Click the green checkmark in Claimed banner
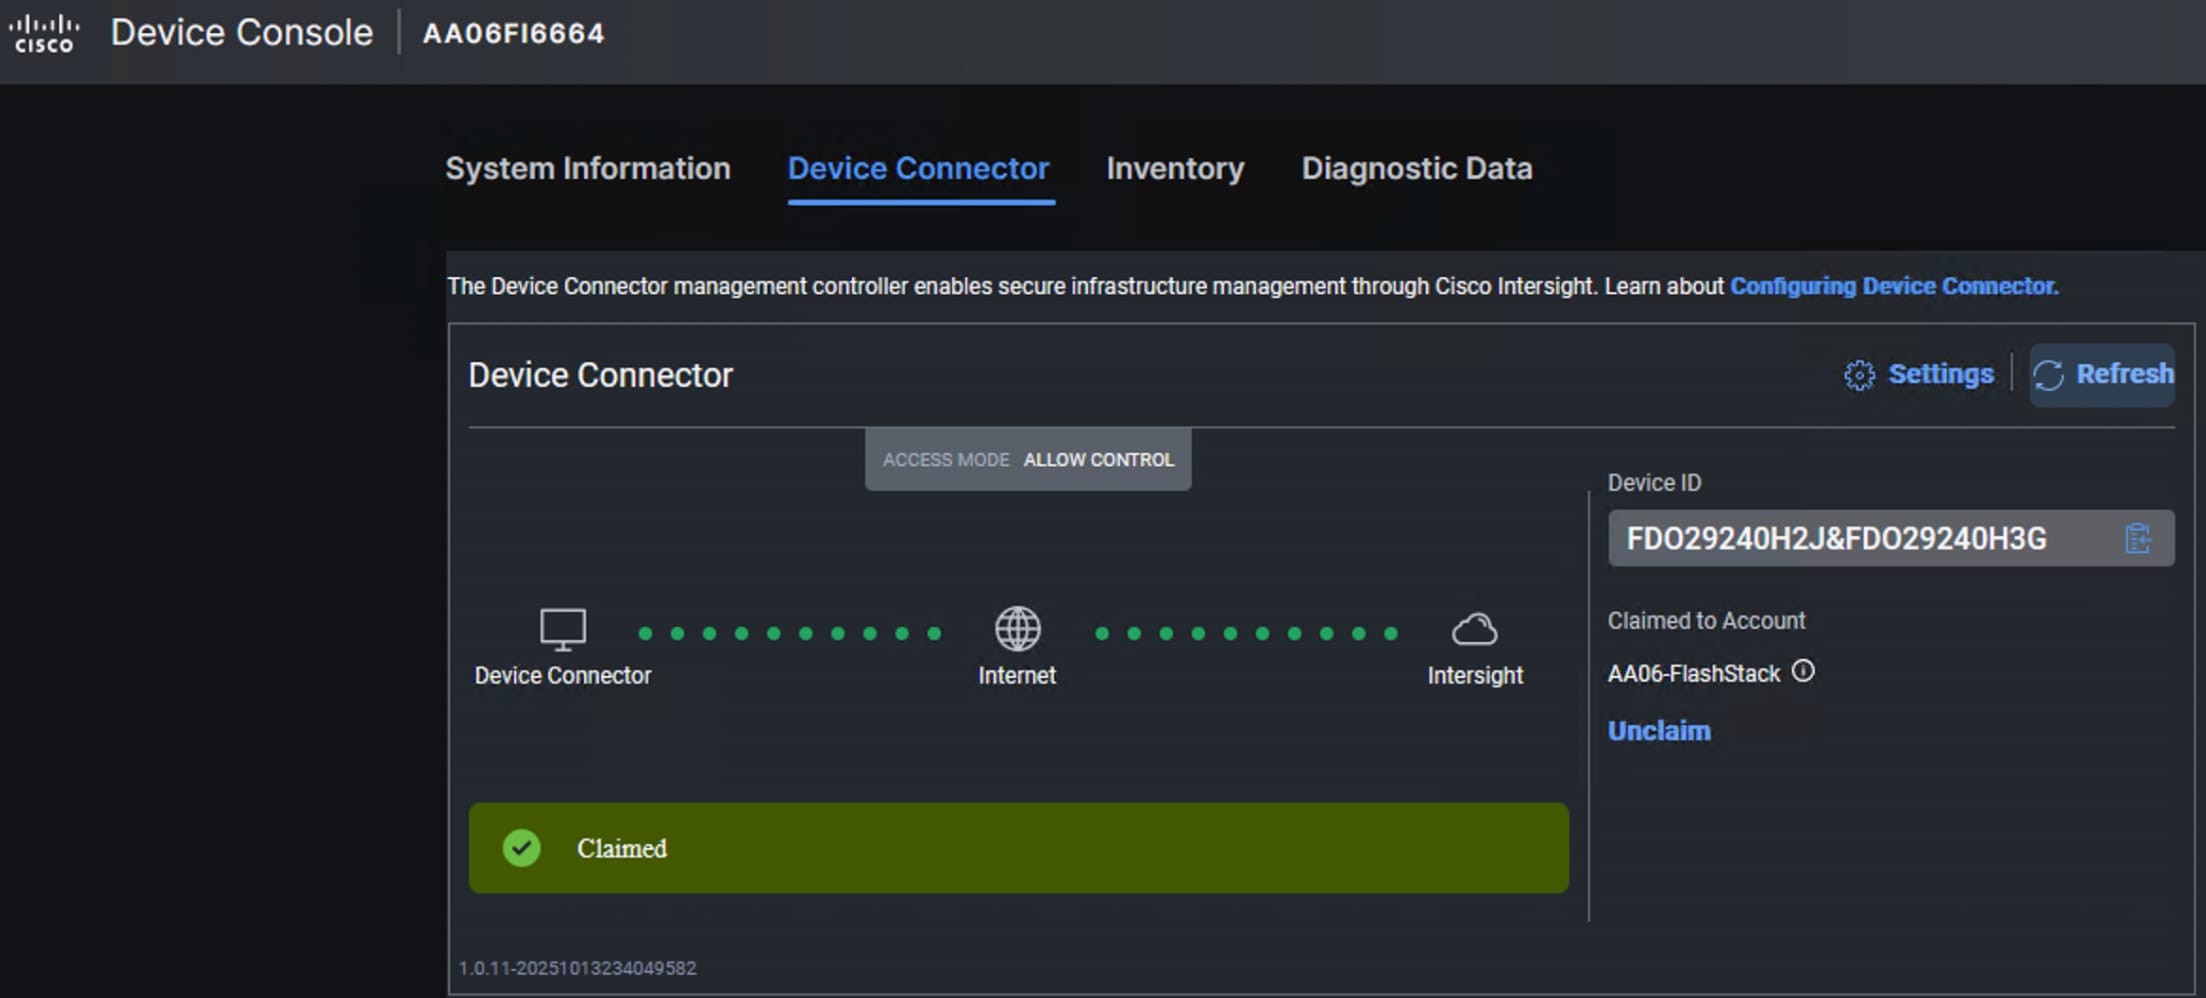This screenshot has width=2206, height=998. point(521,848)
